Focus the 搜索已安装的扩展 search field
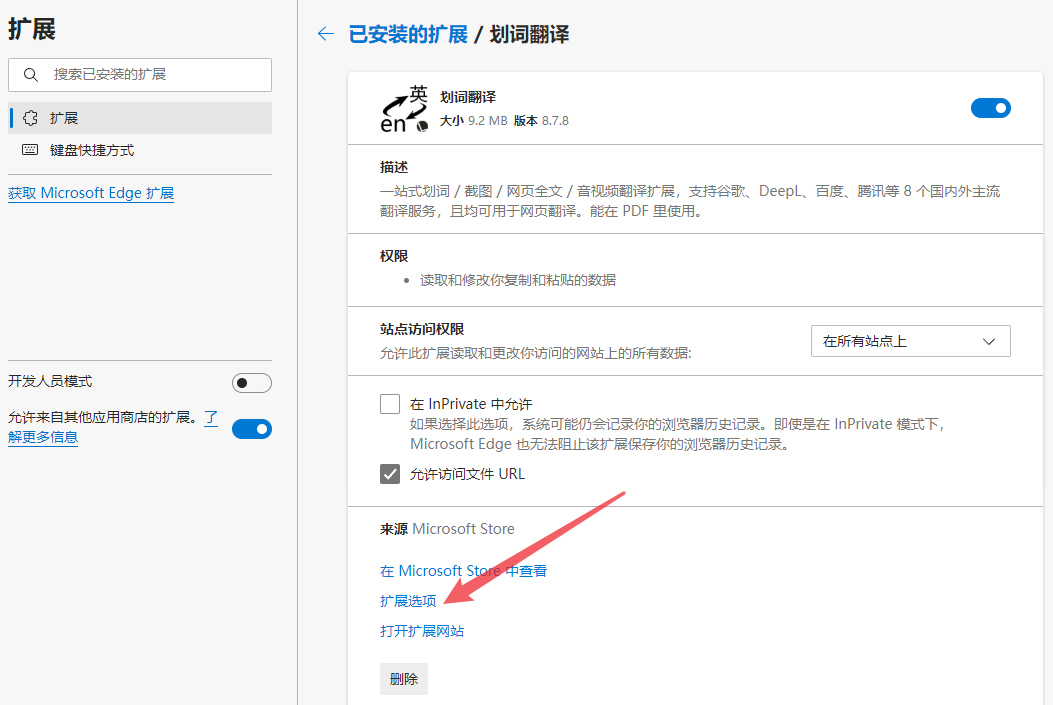Screen dimensions: 1053x705 (x=140, y=75)
